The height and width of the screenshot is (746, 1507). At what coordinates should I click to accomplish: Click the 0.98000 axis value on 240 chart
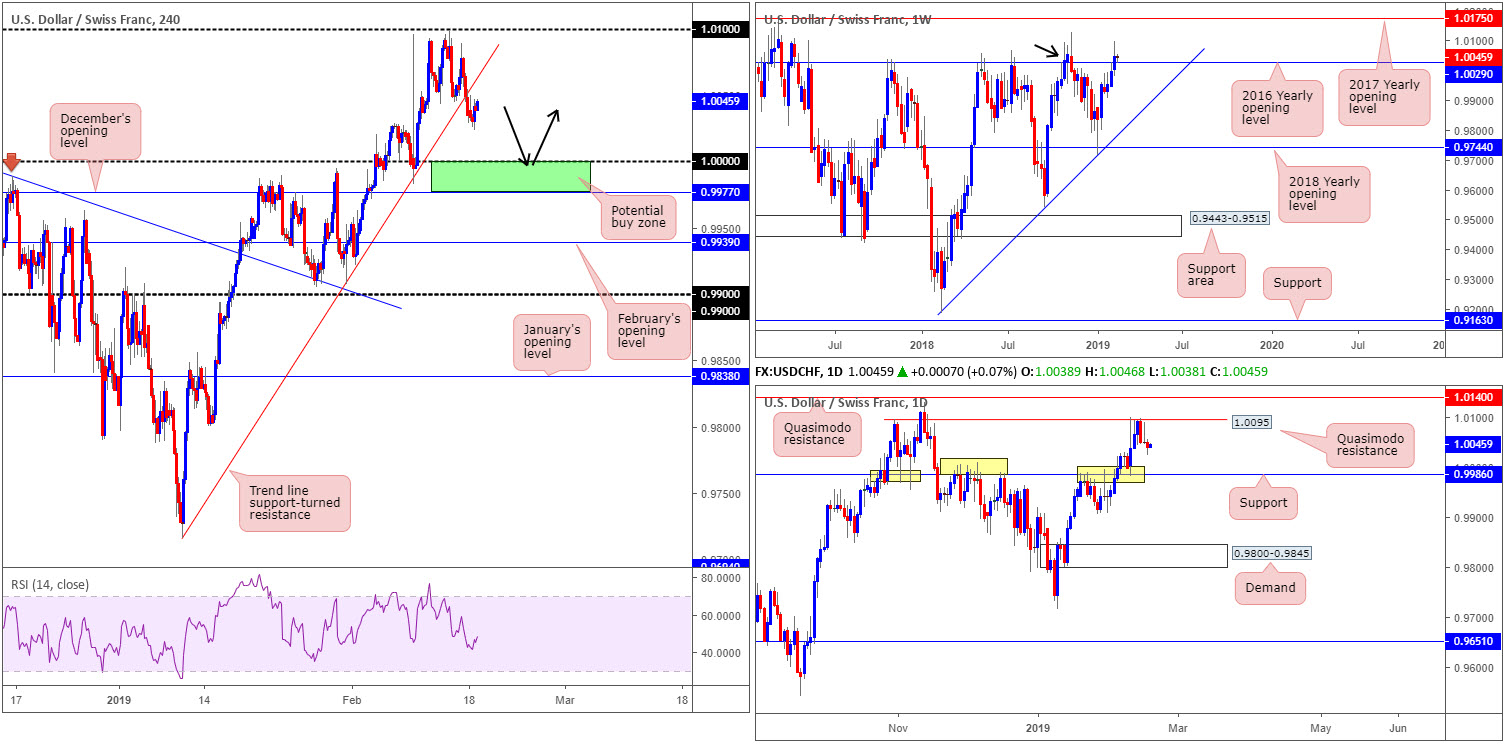pyautogui.click(x=721, y=428)
